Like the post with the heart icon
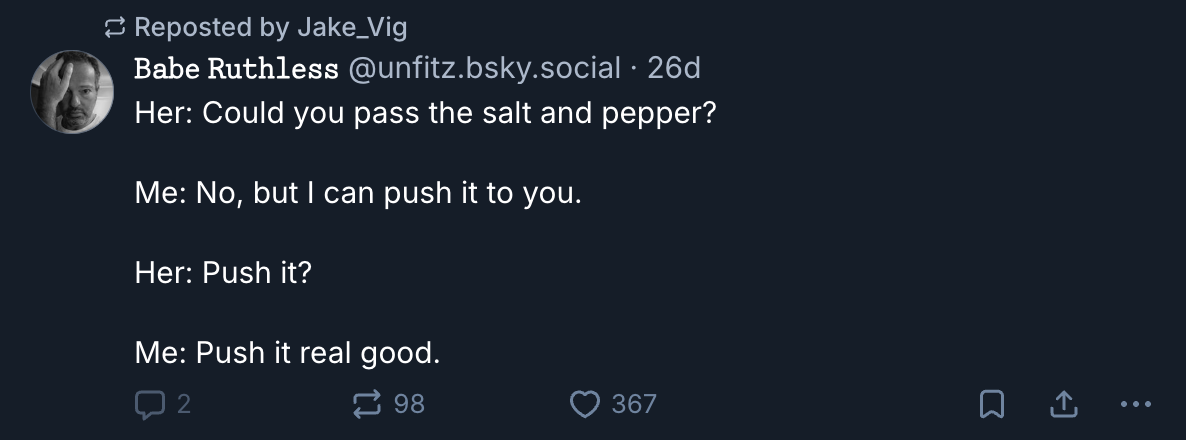1186x440 pixels. (x=583, y=404)
